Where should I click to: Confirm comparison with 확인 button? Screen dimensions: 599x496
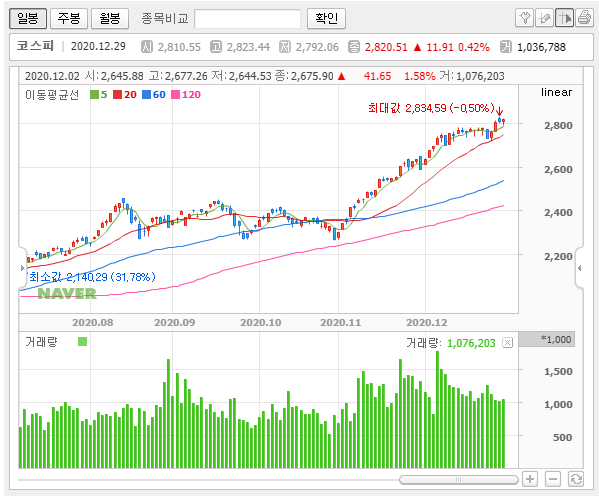point(326,18)
